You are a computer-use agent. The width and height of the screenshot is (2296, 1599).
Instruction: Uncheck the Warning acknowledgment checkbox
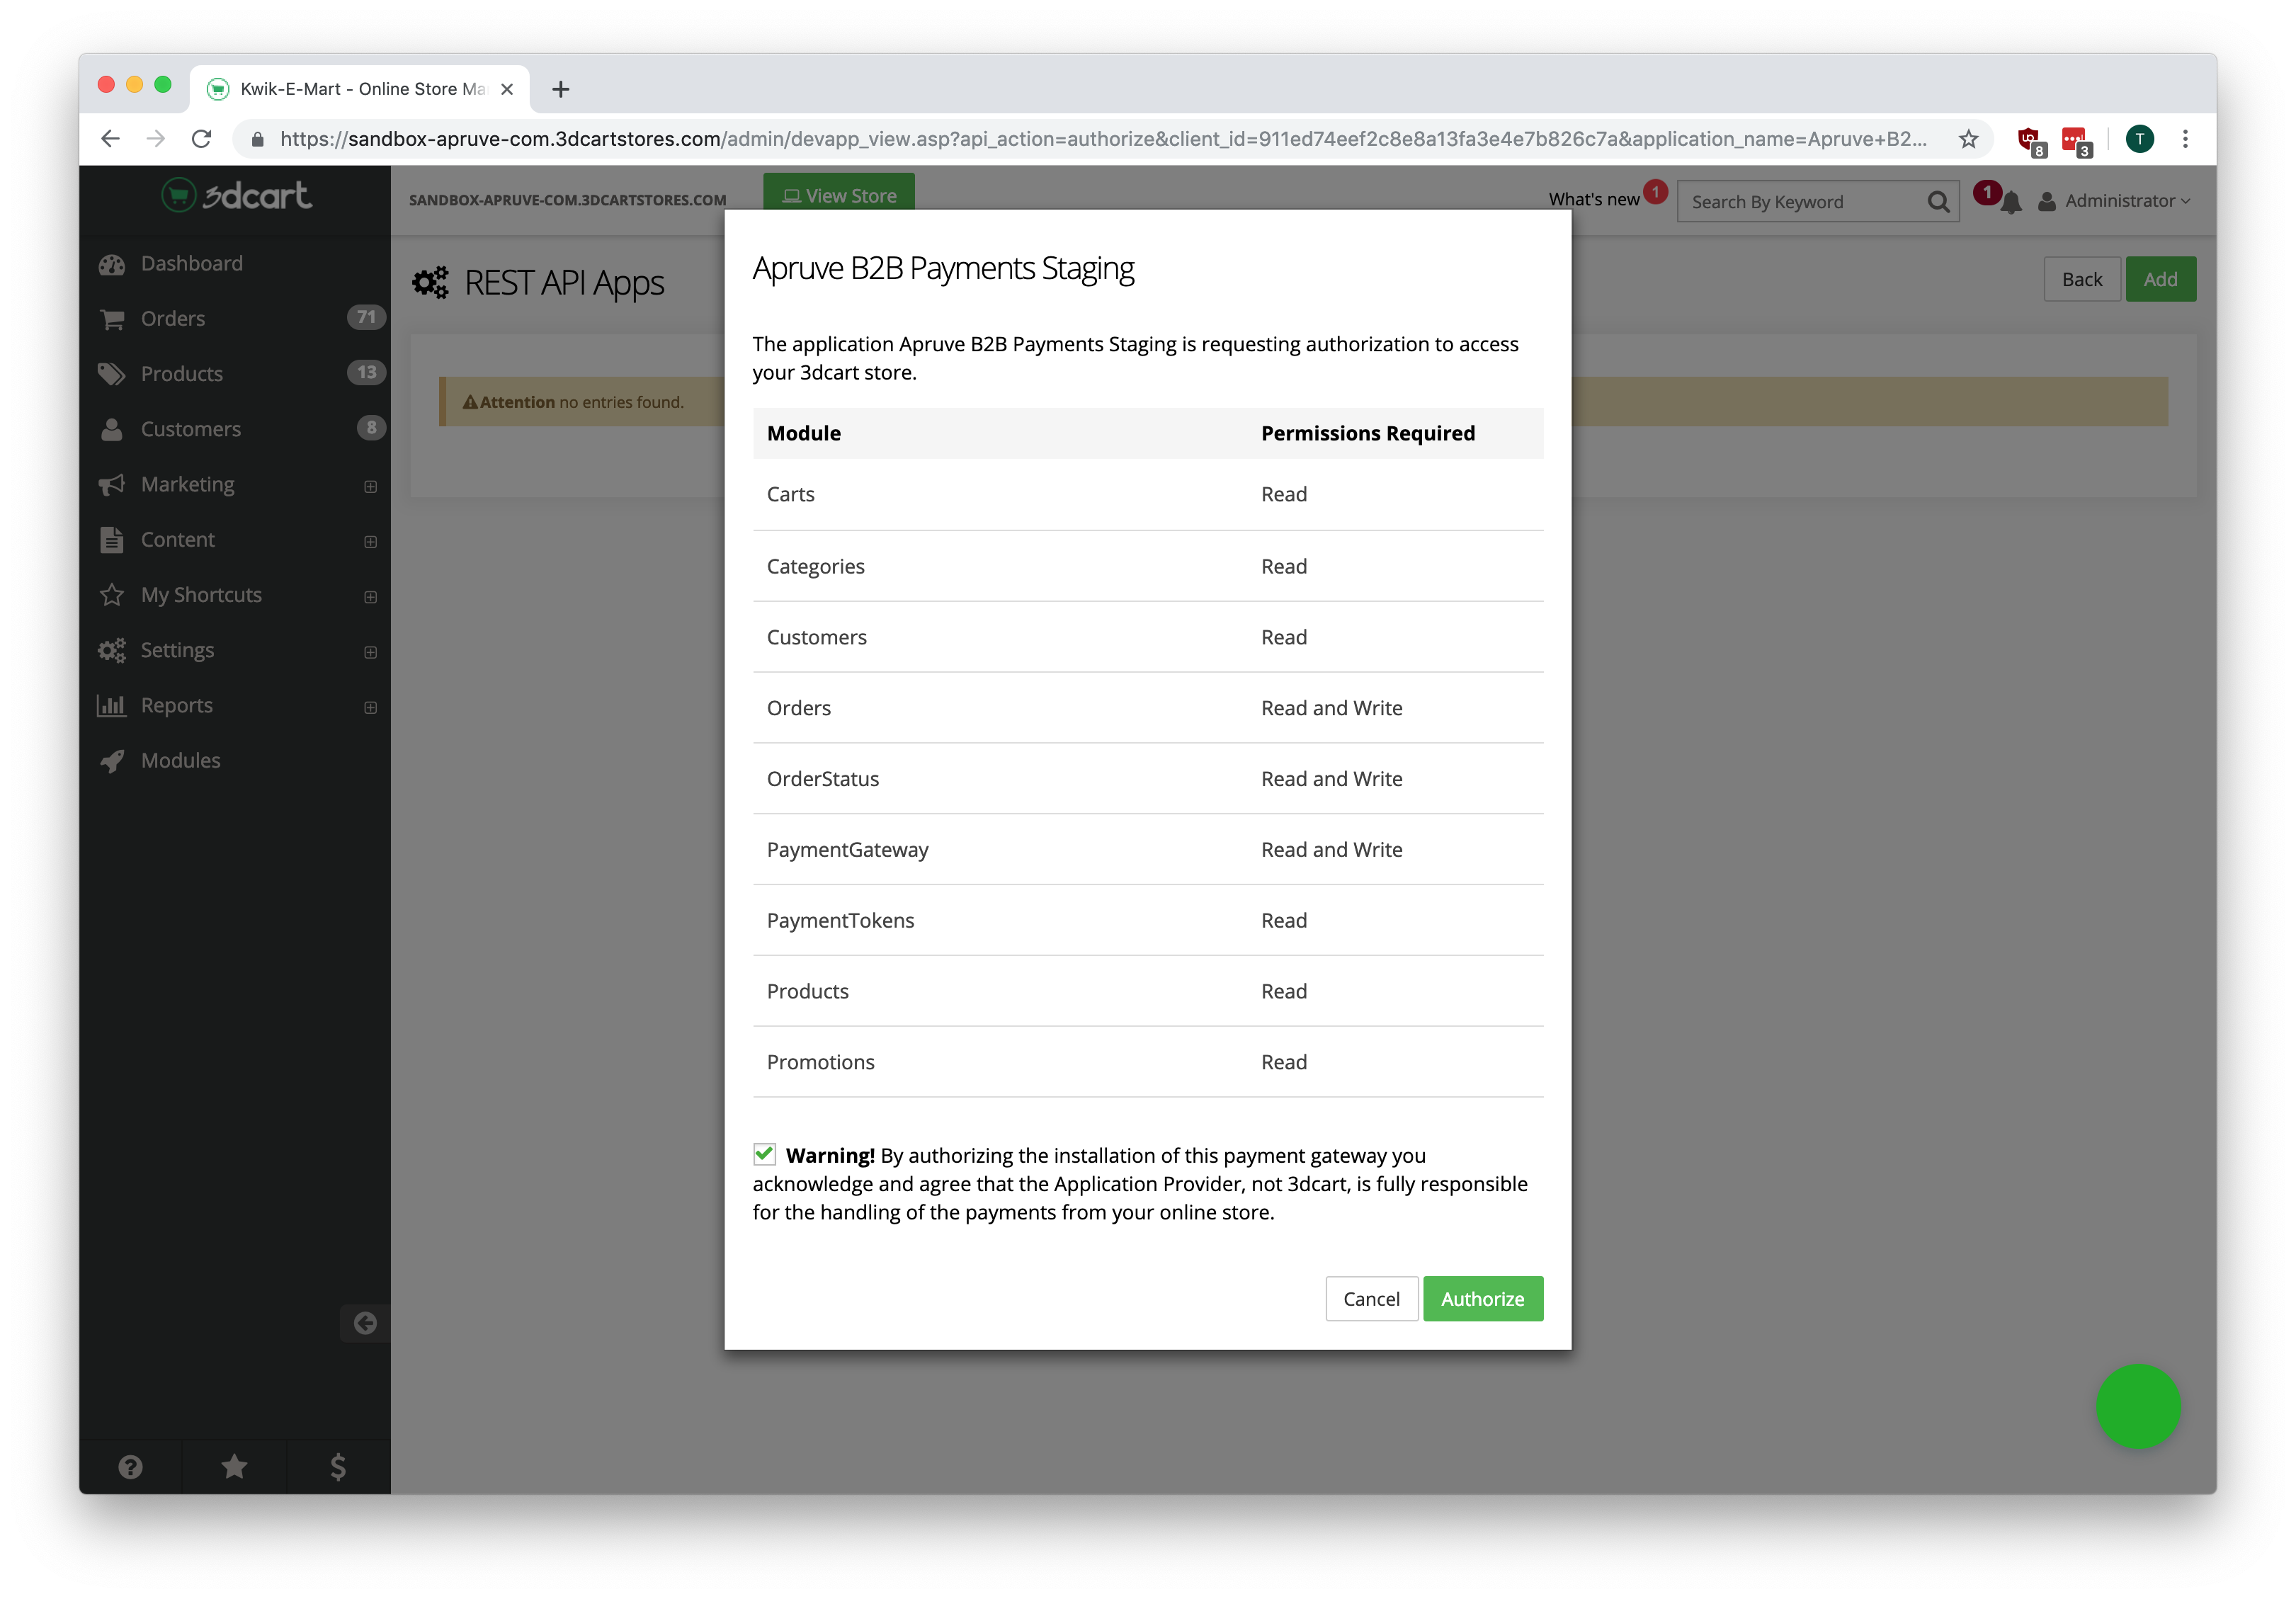pos(765,1154)
